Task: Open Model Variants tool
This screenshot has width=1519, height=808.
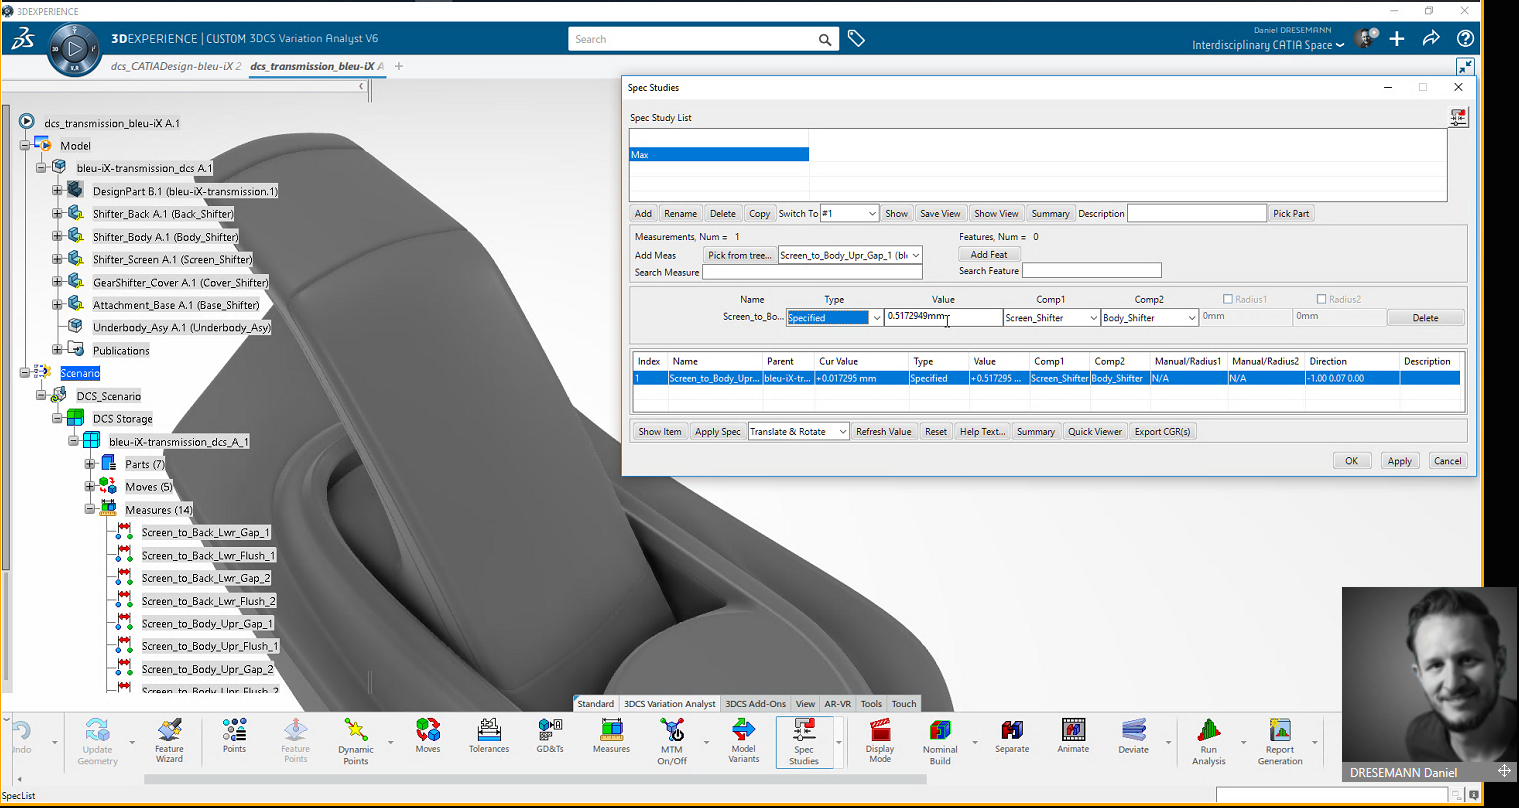Action: click(743, 741)
